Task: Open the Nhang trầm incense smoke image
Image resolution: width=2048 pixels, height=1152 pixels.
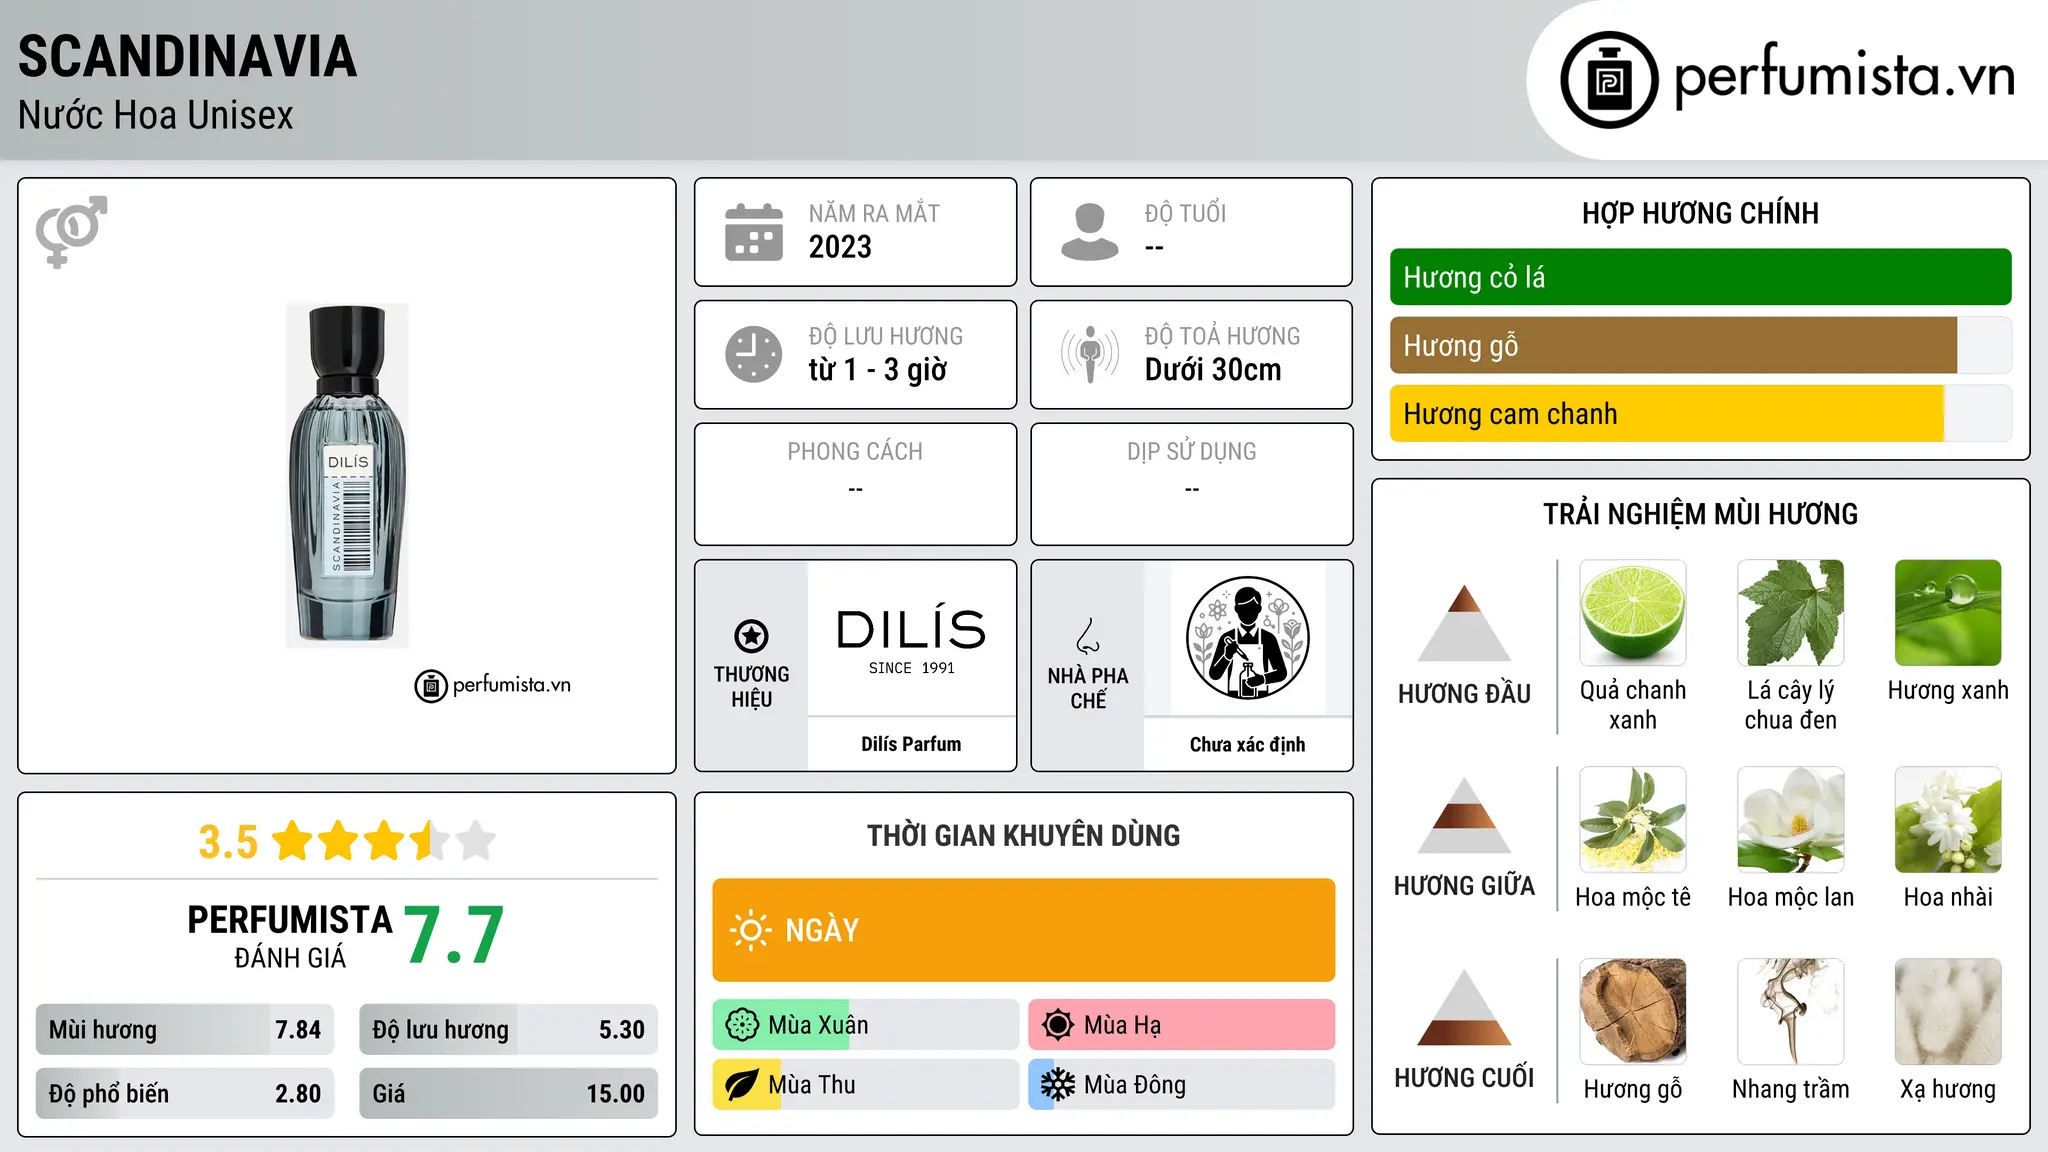Action: (x=1791, y=1012)
